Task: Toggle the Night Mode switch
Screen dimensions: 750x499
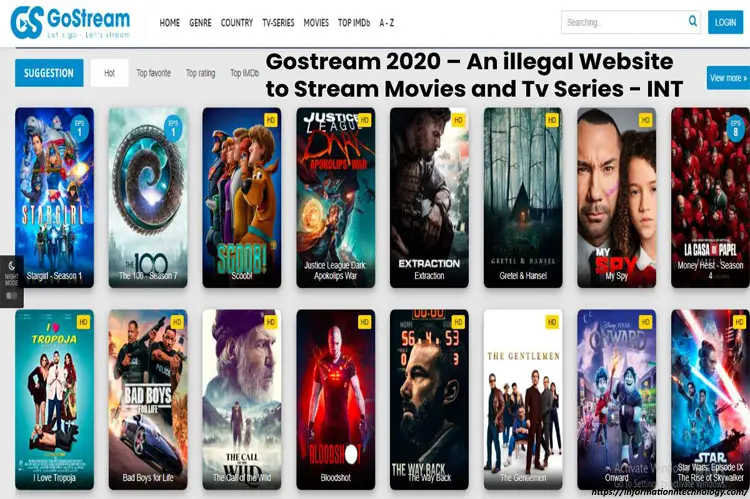Action: [x=11, y=296]
